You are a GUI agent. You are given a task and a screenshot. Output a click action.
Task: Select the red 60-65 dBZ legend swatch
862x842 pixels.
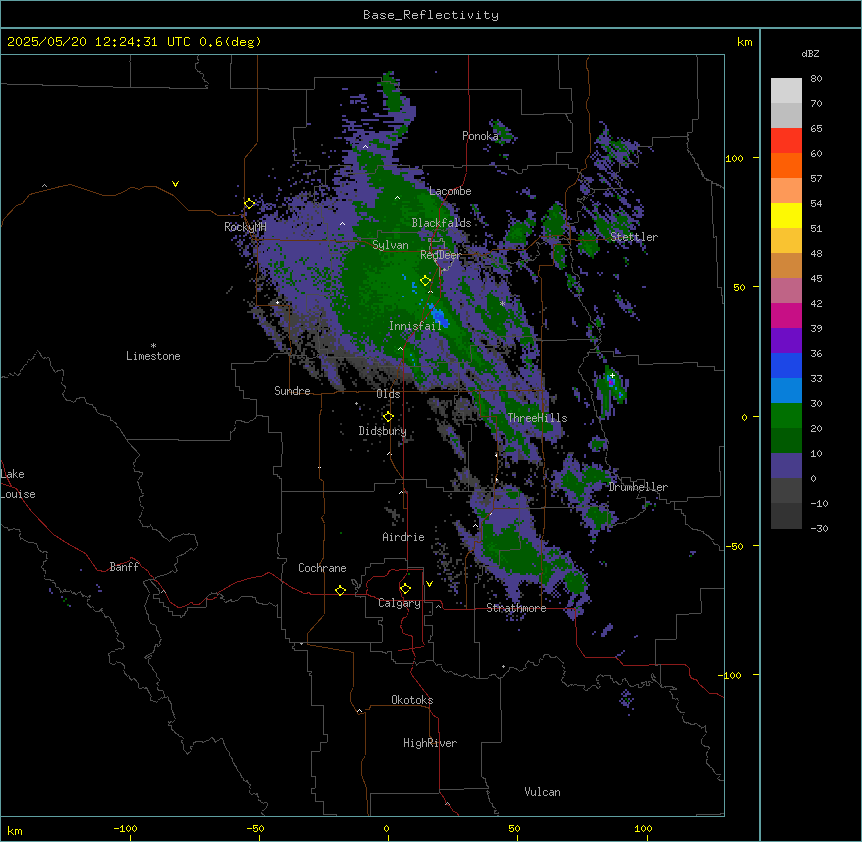pyautogui.click(x=786, y=141)
